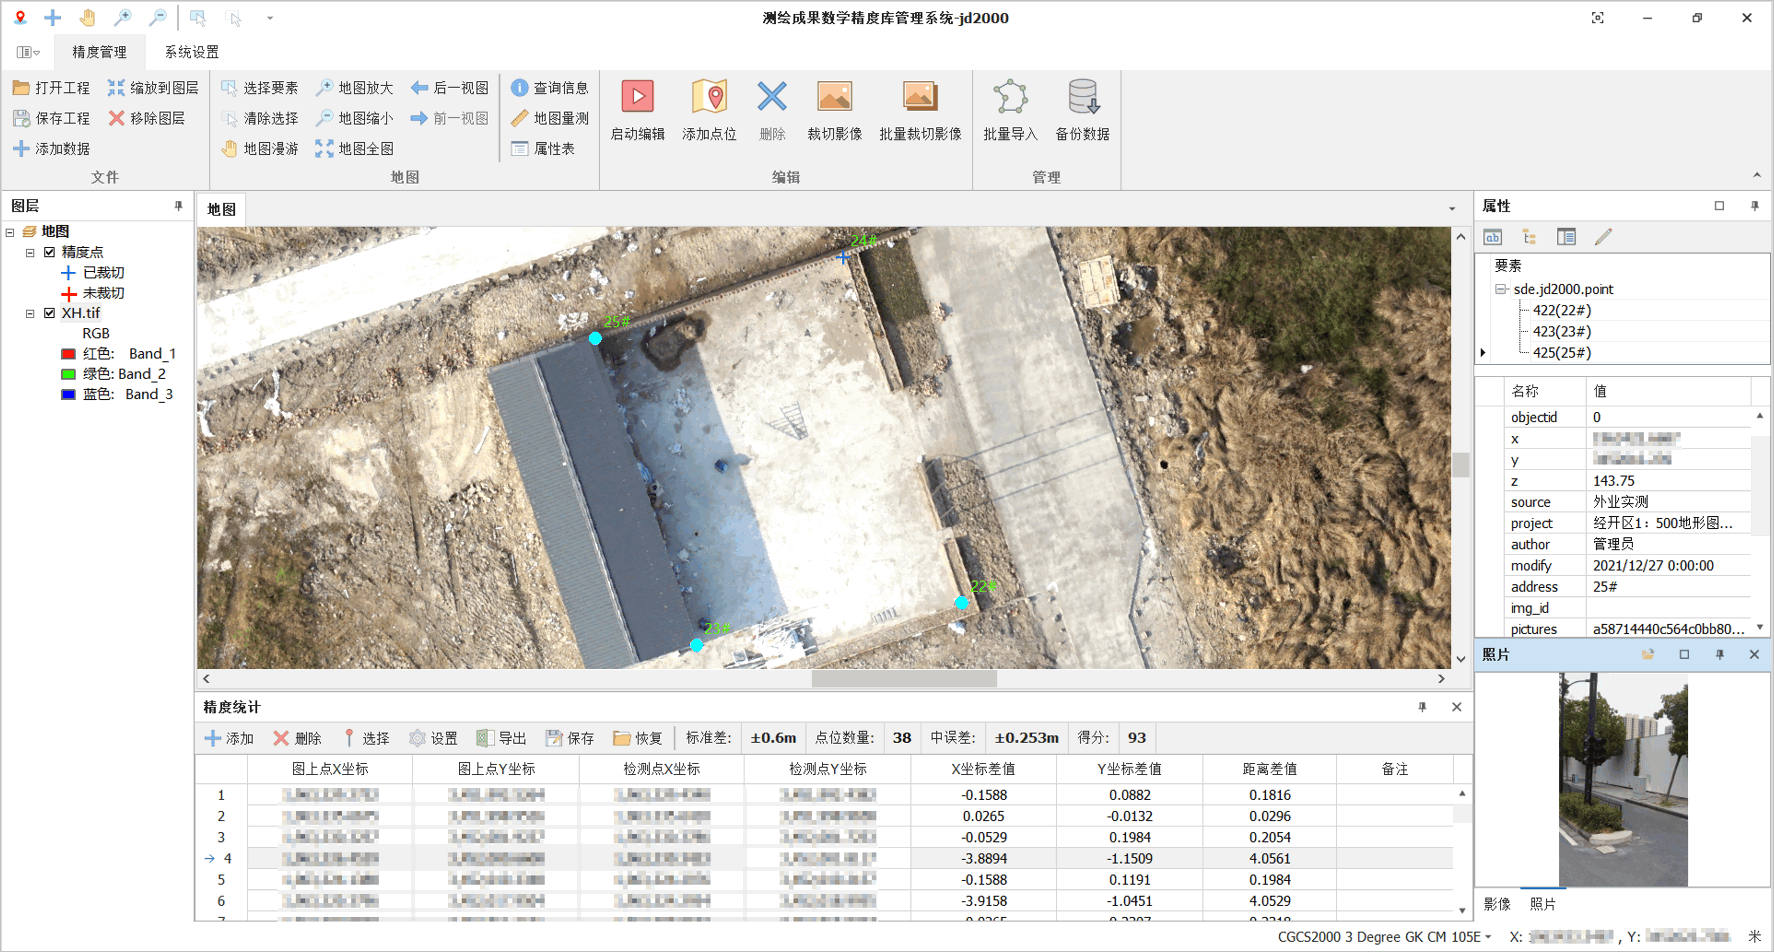The height and width of the screenshot is (952, 1774).
Task: Click the 备份数据 backup data icon
Action: click(1082, 97)
